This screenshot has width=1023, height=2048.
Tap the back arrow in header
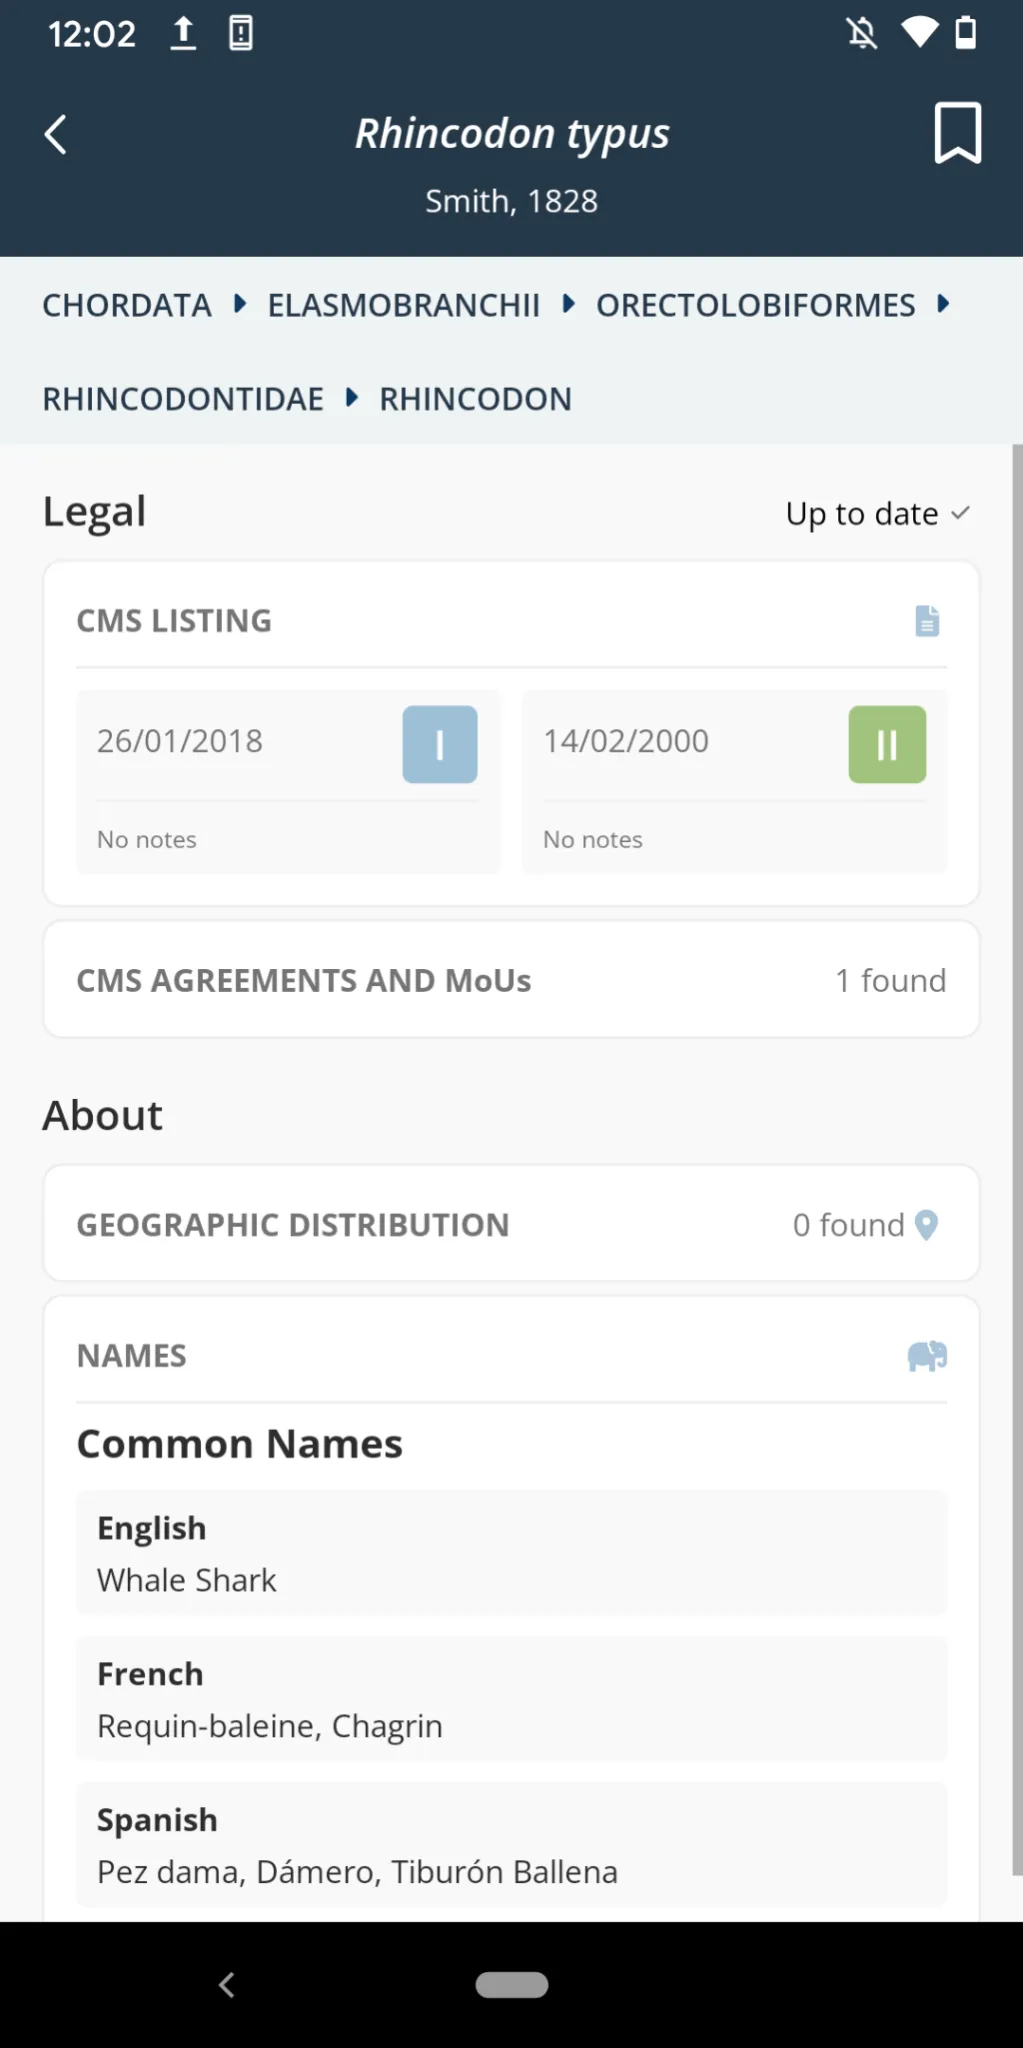tap(56, 134)
